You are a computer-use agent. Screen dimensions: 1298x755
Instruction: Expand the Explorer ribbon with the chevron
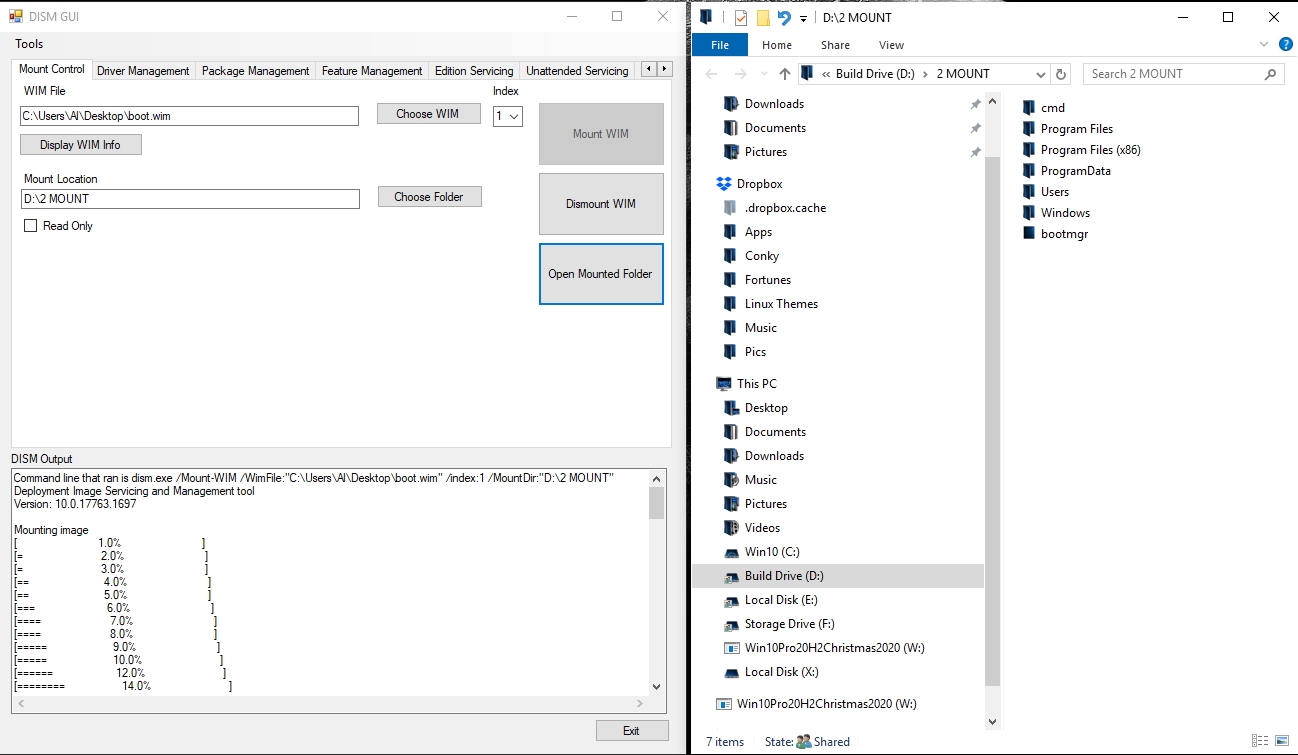(1264, 45)
